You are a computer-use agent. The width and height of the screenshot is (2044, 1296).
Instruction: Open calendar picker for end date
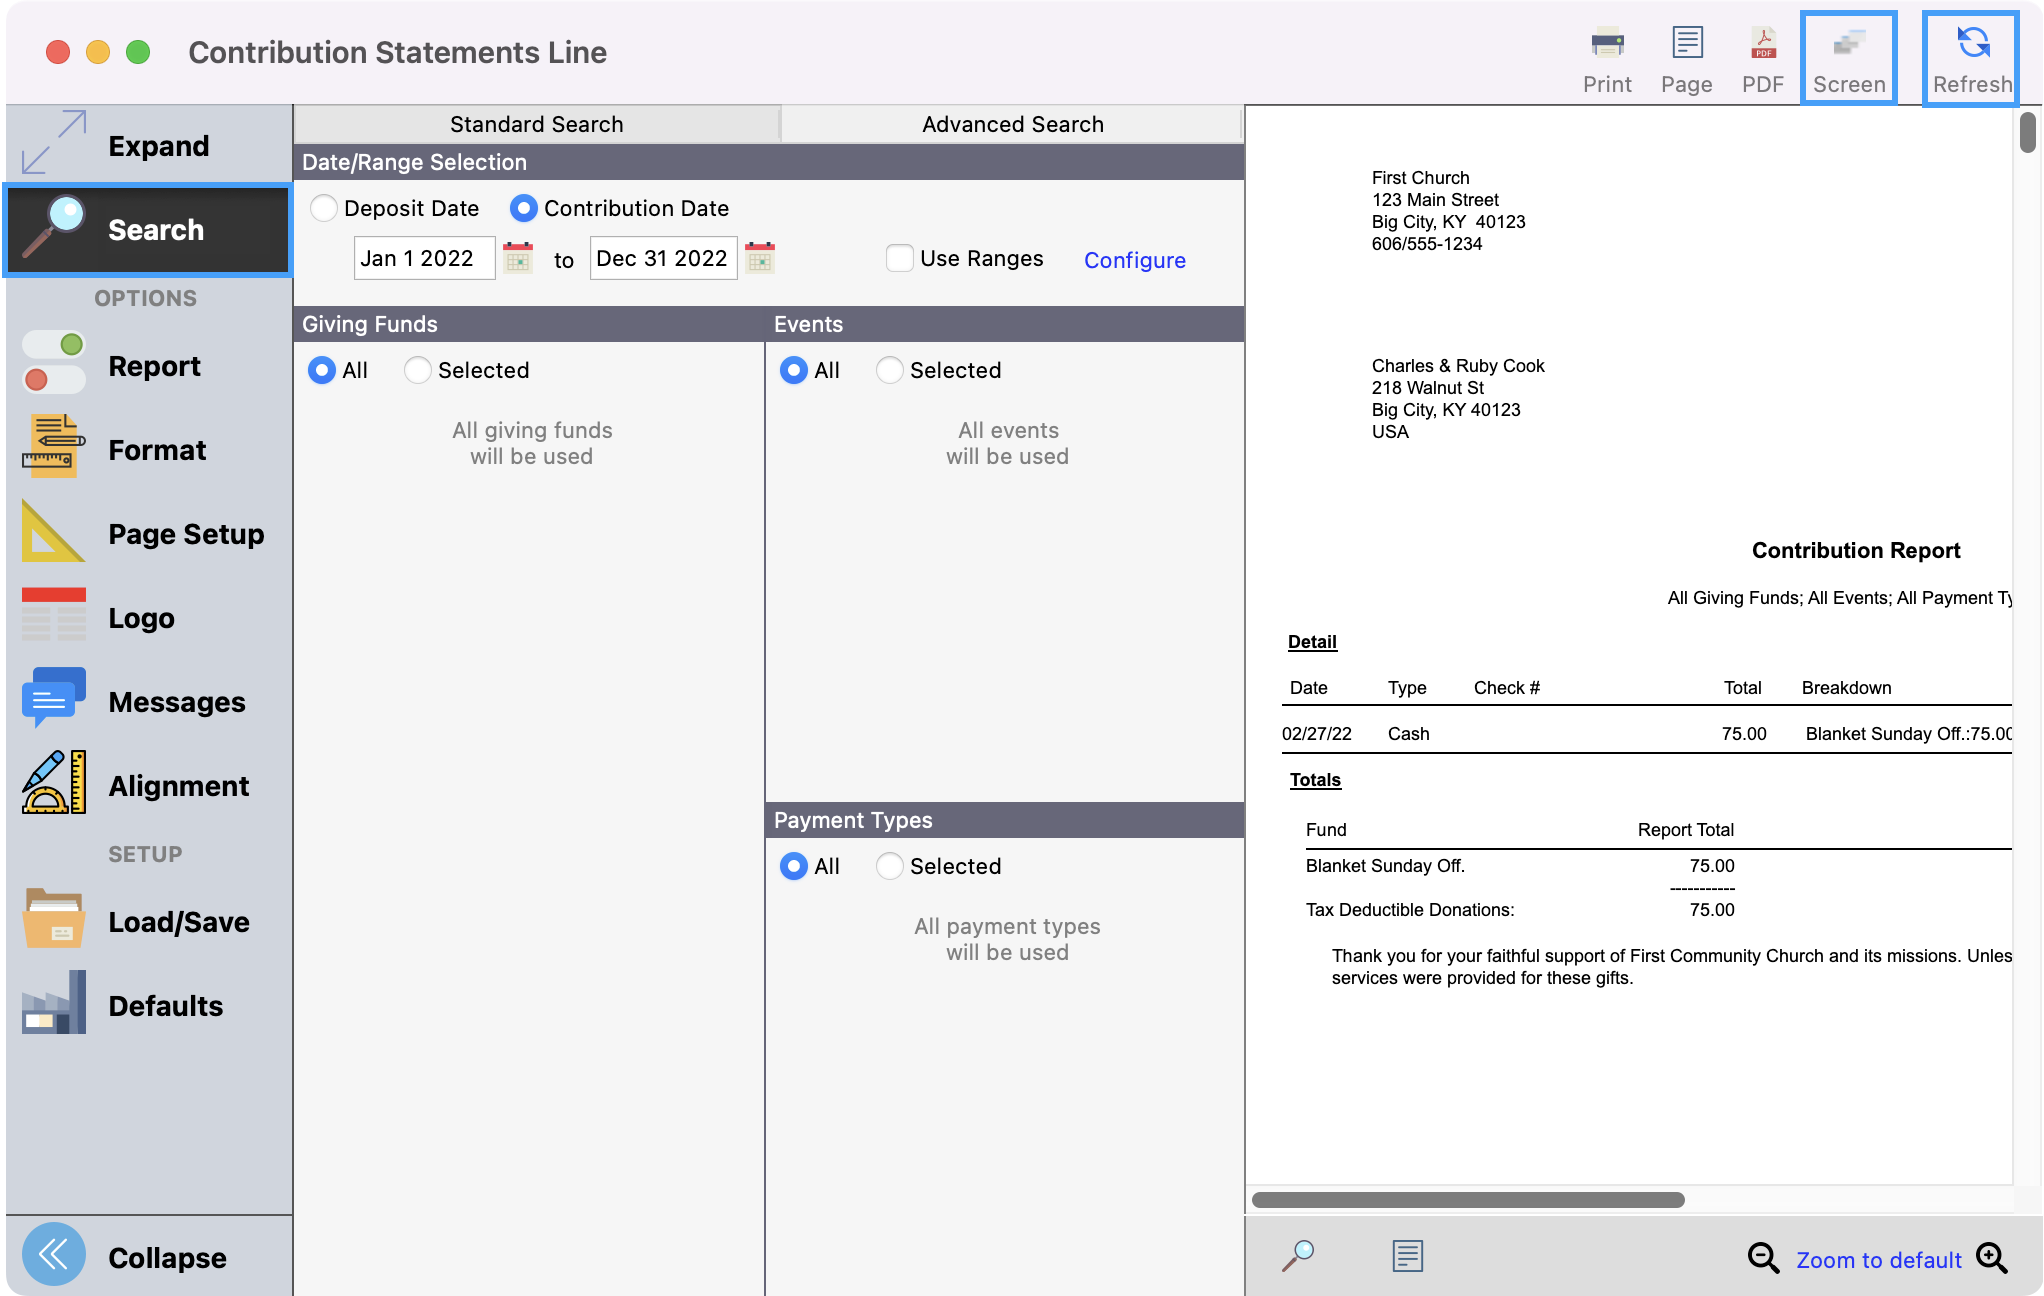pyautogui.click(x=760, y=258)
